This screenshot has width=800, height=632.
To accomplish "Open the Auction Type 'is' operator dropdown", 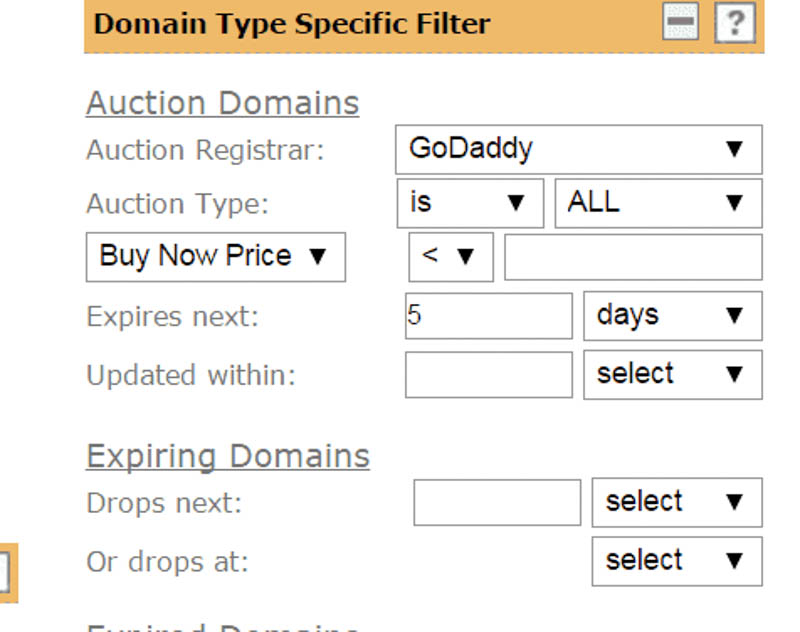I will [469, 203].
